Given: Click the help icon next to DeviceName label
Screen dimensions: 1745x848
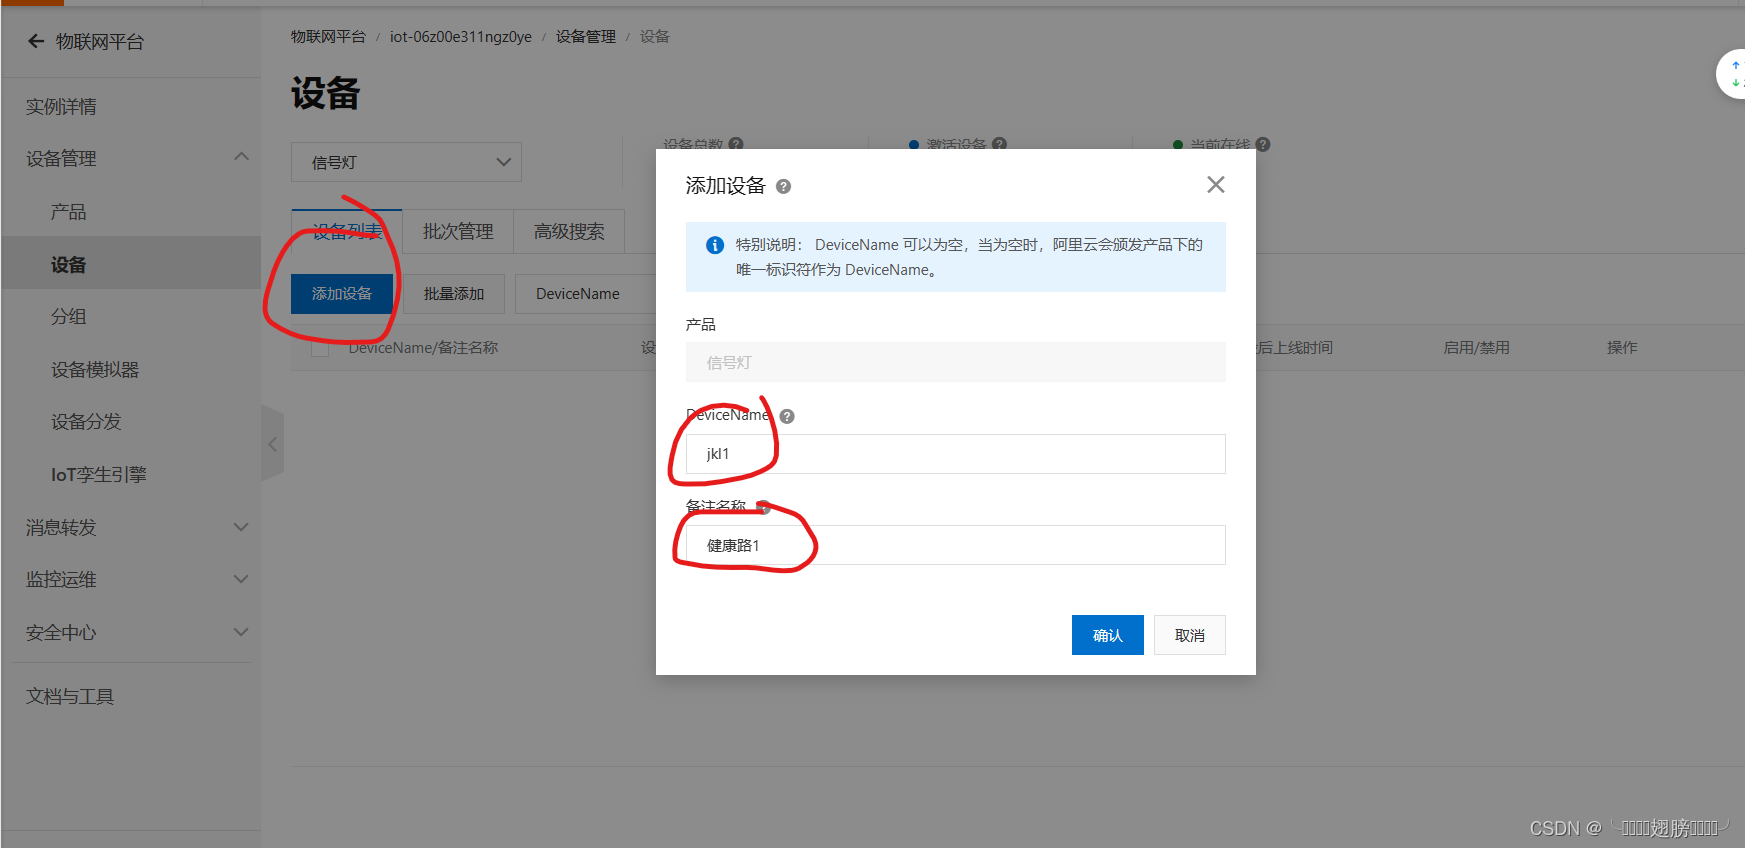Looking at the screenshot, I should click(787, 416).
